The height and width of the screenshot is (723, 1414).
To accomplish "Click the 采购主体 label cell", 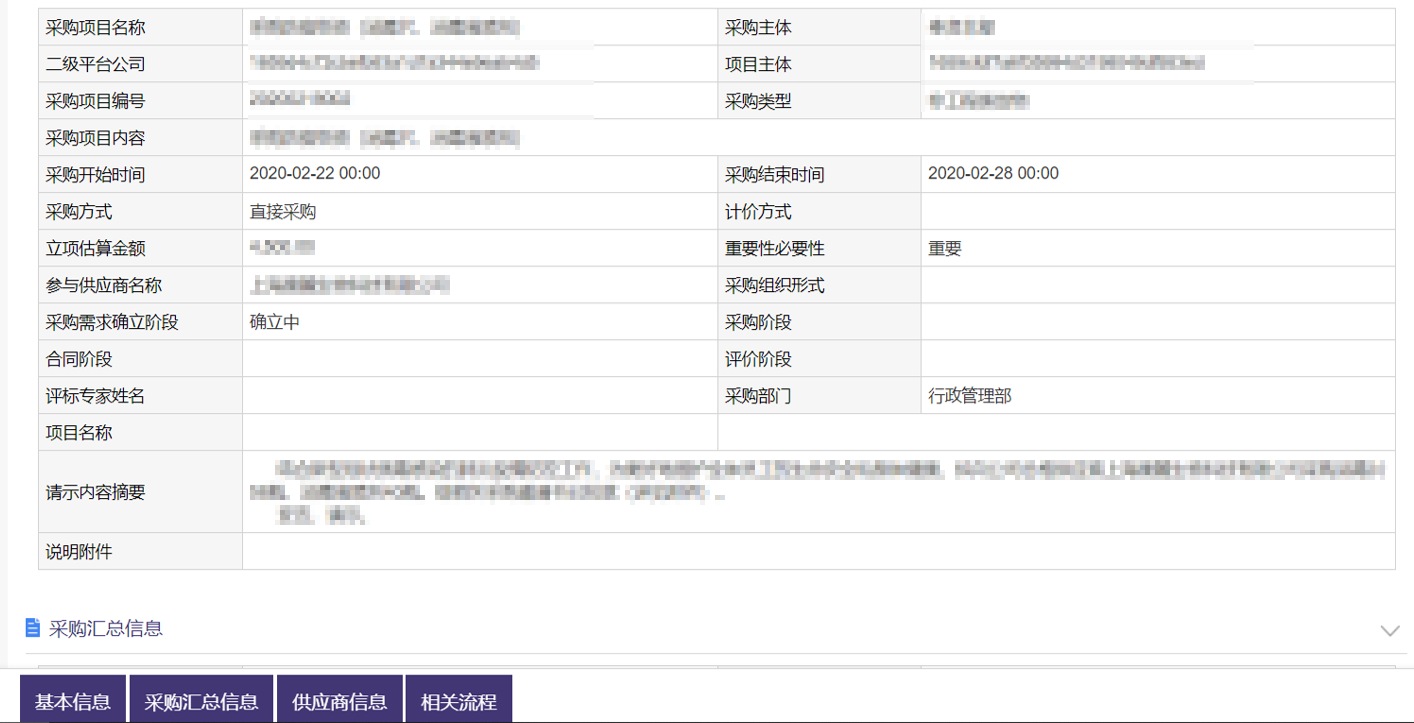I will pos(819,27).
